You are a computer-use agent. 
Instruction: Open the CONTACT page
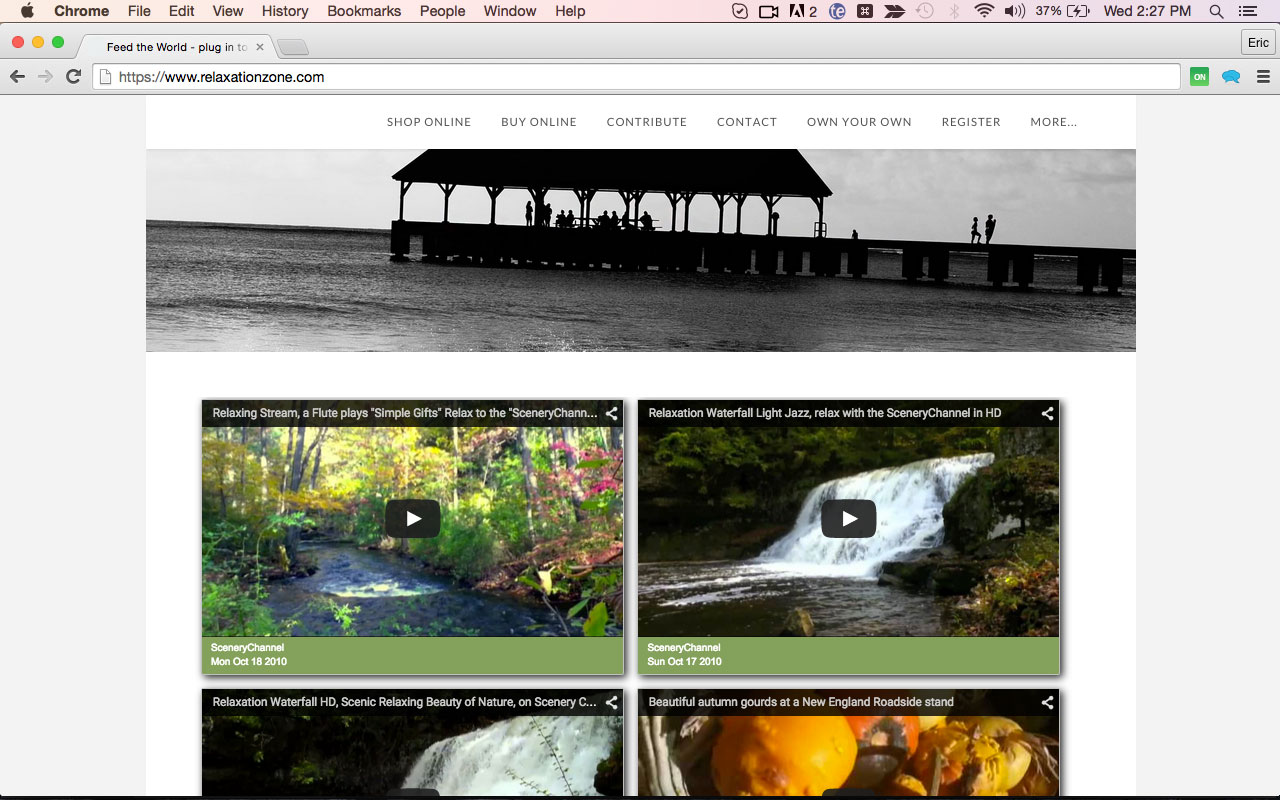[x=747, y=122]
